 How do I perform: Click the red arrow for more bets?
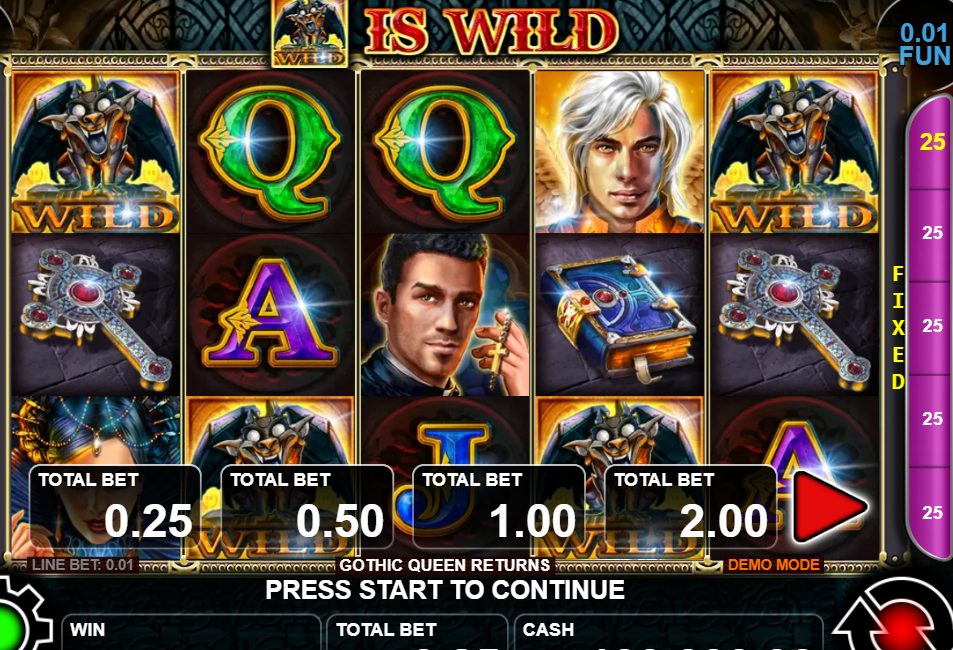coord(829,507)
